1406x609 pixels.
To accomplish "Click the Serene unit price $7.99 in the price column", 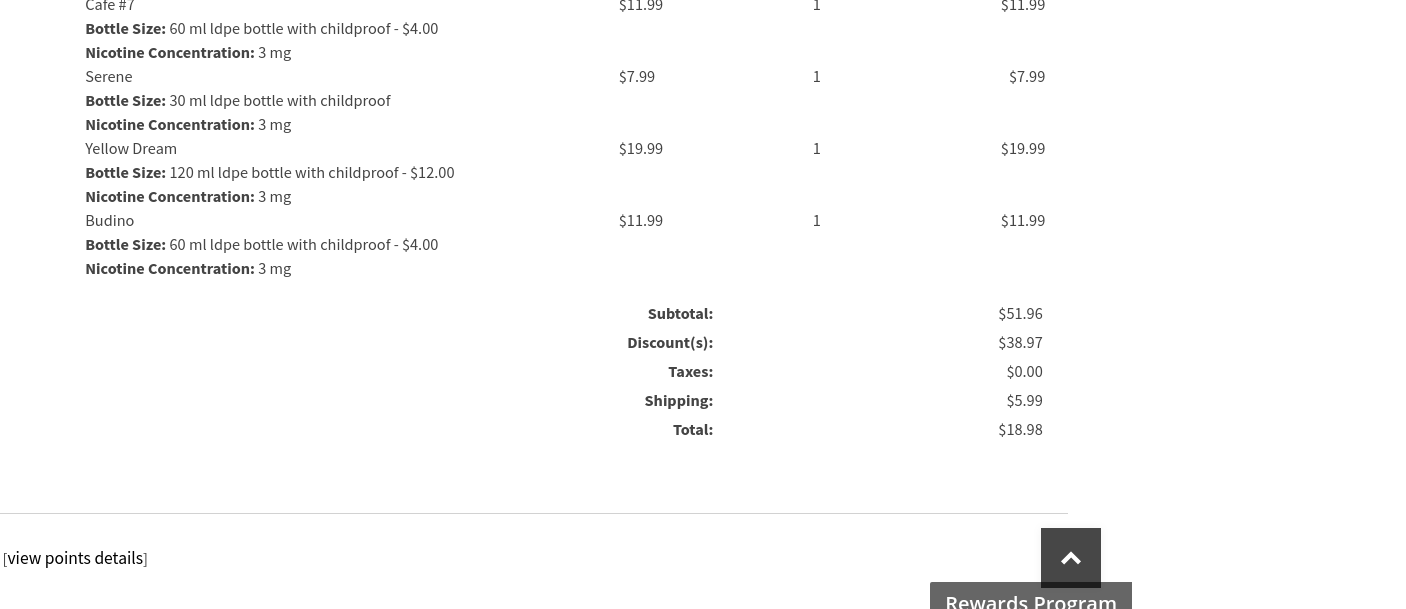I will point(637,76).
